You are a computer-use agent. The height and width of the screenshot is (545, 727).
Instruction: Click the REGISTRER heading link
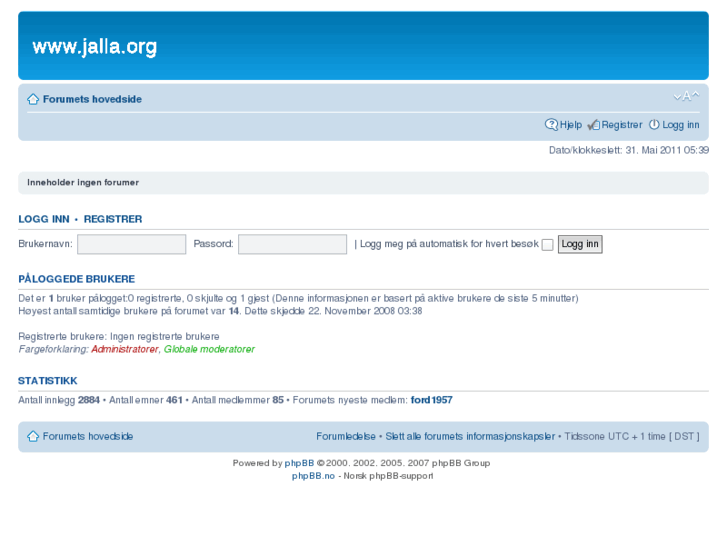[113, 219]
